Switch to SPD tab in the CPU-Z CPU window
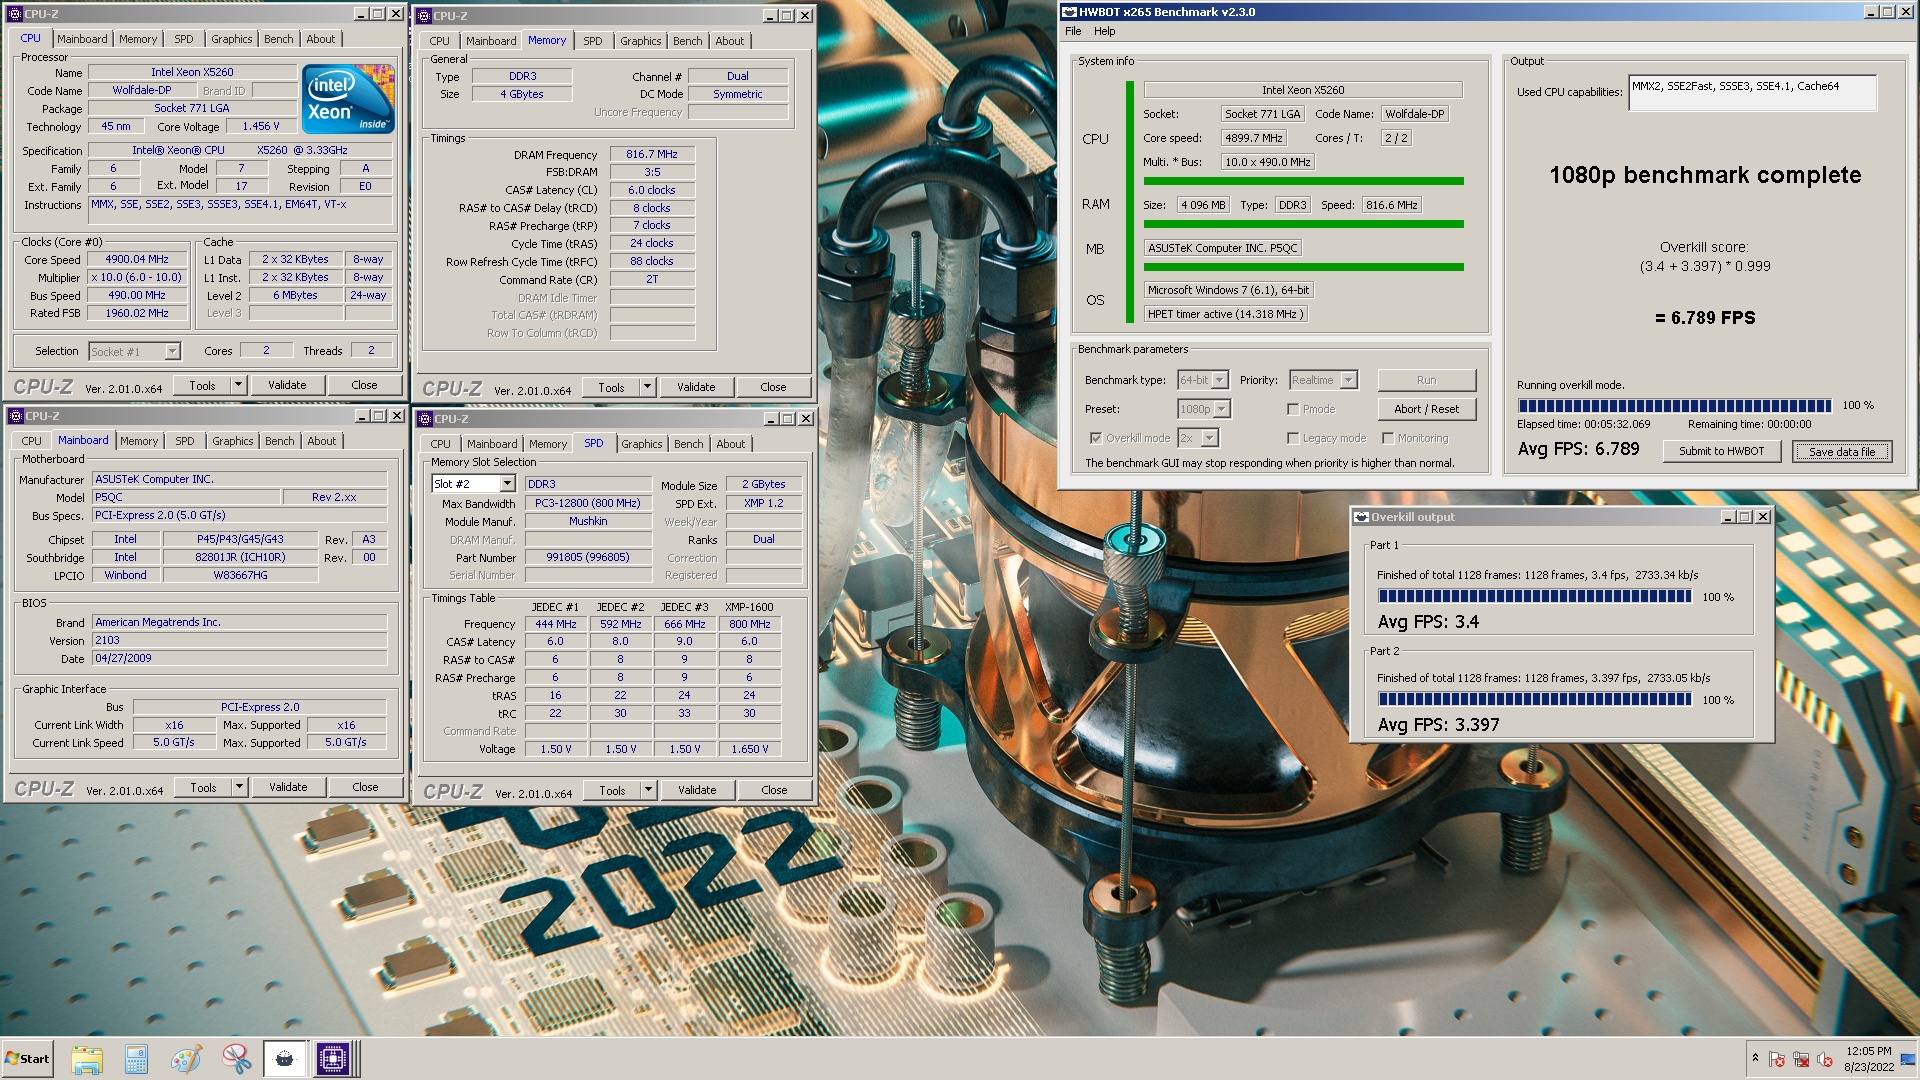1920x1080 pixels. coord(183,39)
